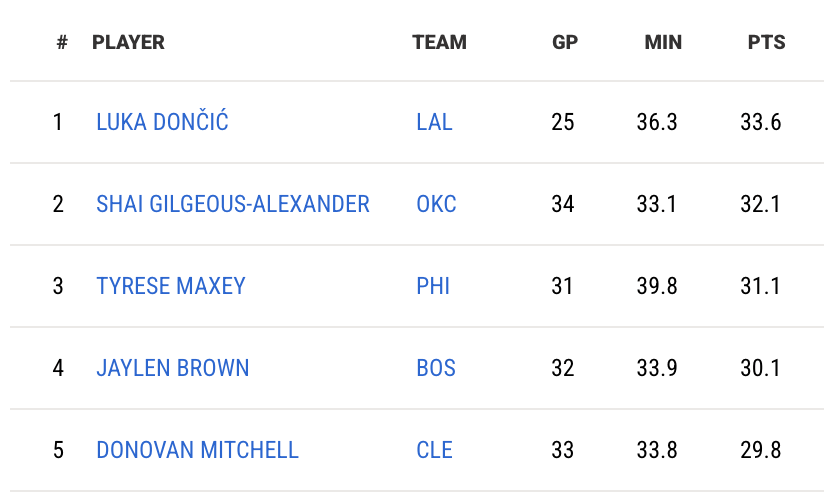Click Tyrese Maxey's 39.8 minutes value
Image resolution: width=824 pixels, height=492 pixels.
tap(657, 286)
